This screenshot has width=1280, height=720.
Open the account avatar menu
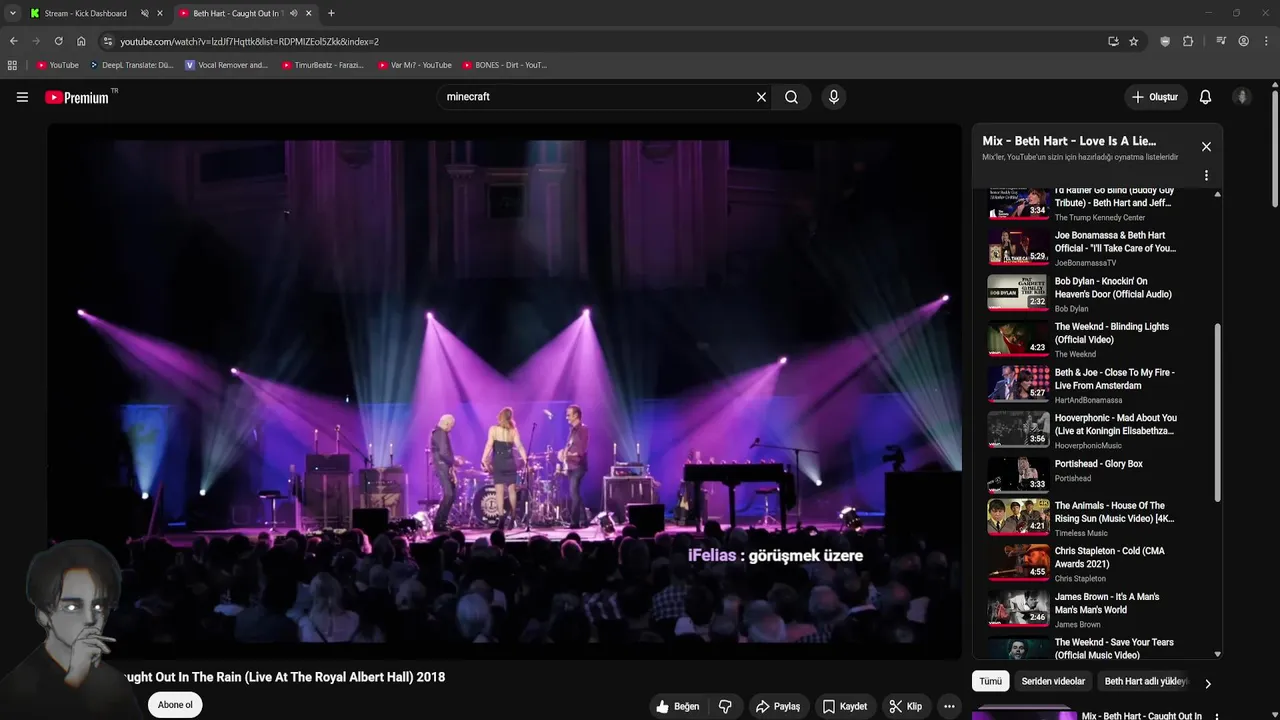(x=1242, y=97)
